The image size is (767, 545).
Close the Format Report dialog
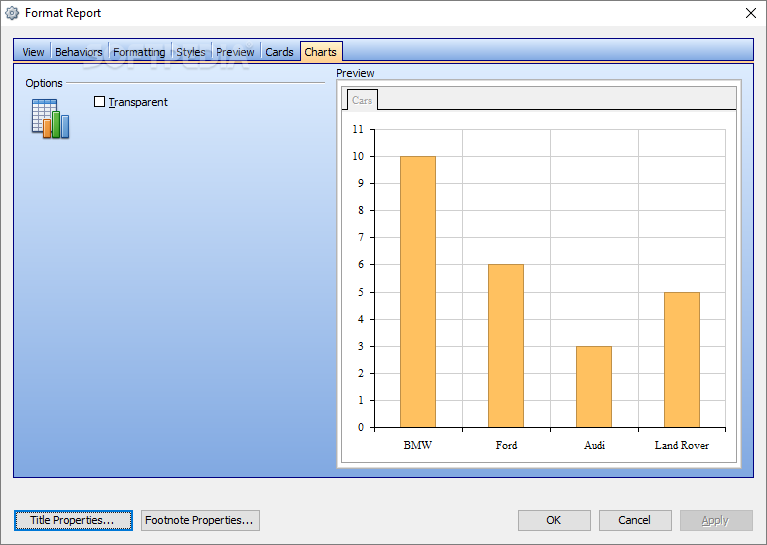tap(751, 13)
